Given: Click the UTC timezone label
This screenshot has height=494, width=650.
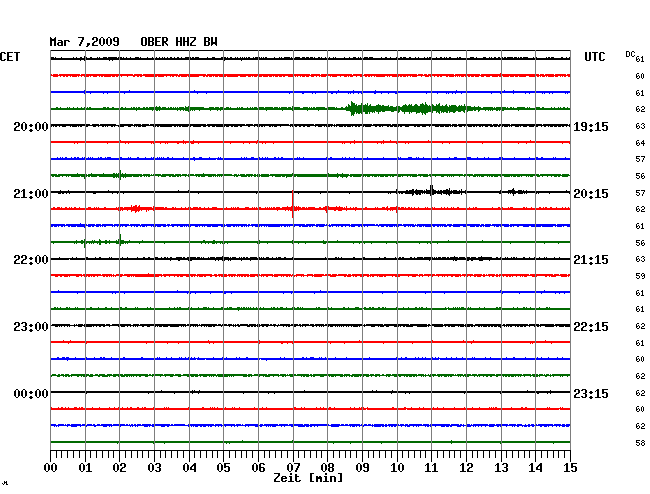Looking at the screenshot, I should [x=594, y=56].
